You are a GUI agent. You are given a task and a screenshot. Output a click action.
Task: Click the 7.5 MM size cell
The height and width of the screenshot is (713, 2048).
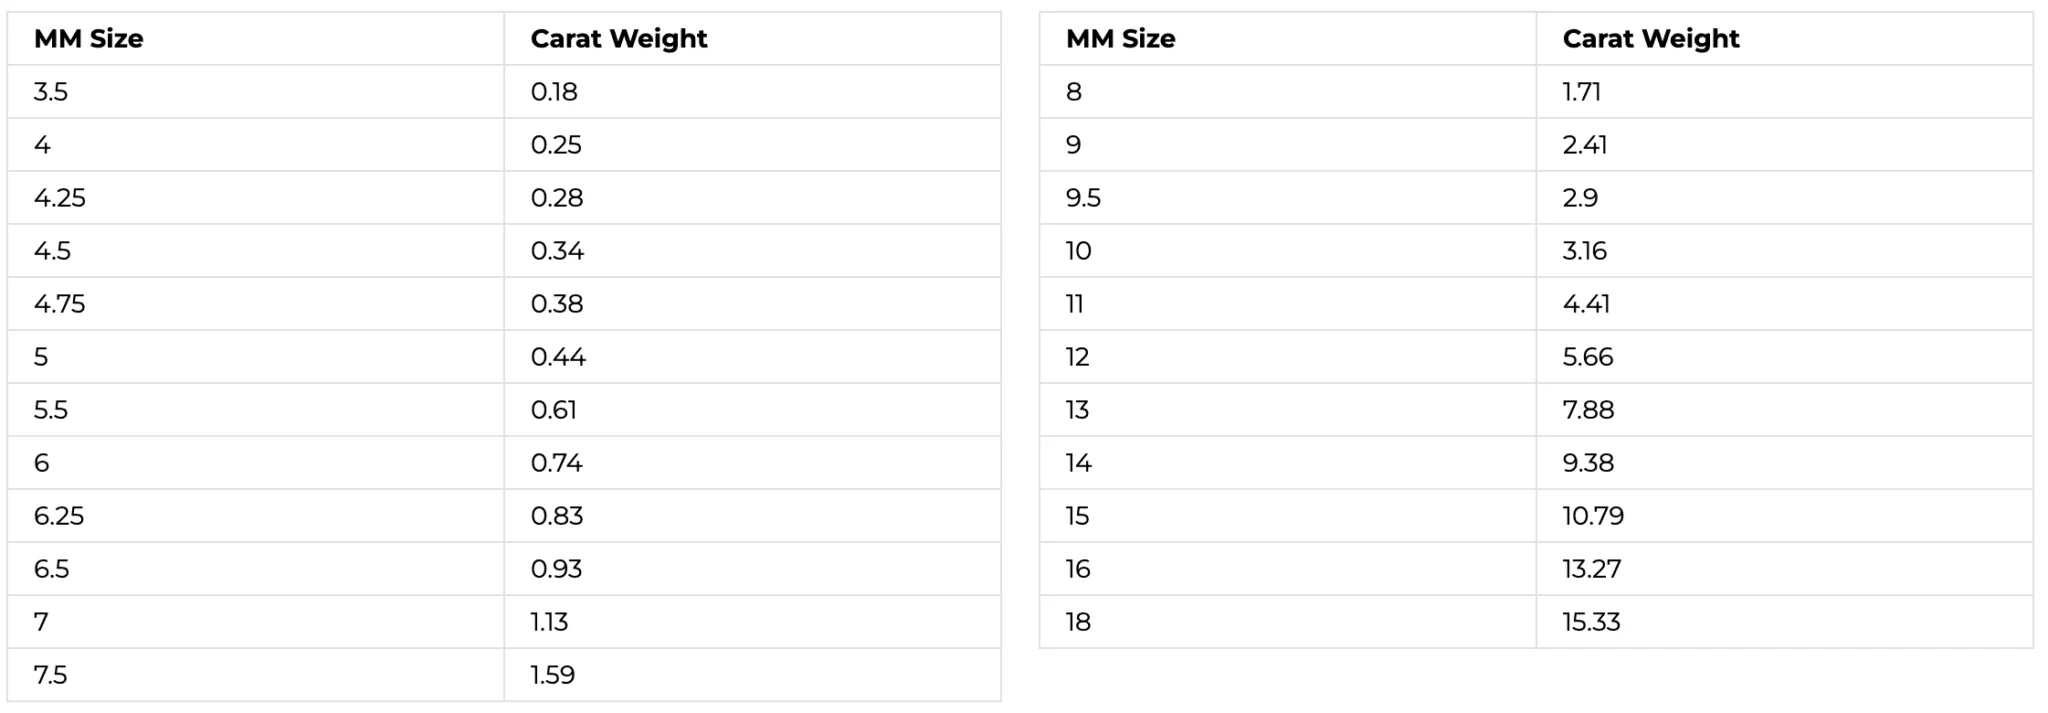(x=50, y=675)
